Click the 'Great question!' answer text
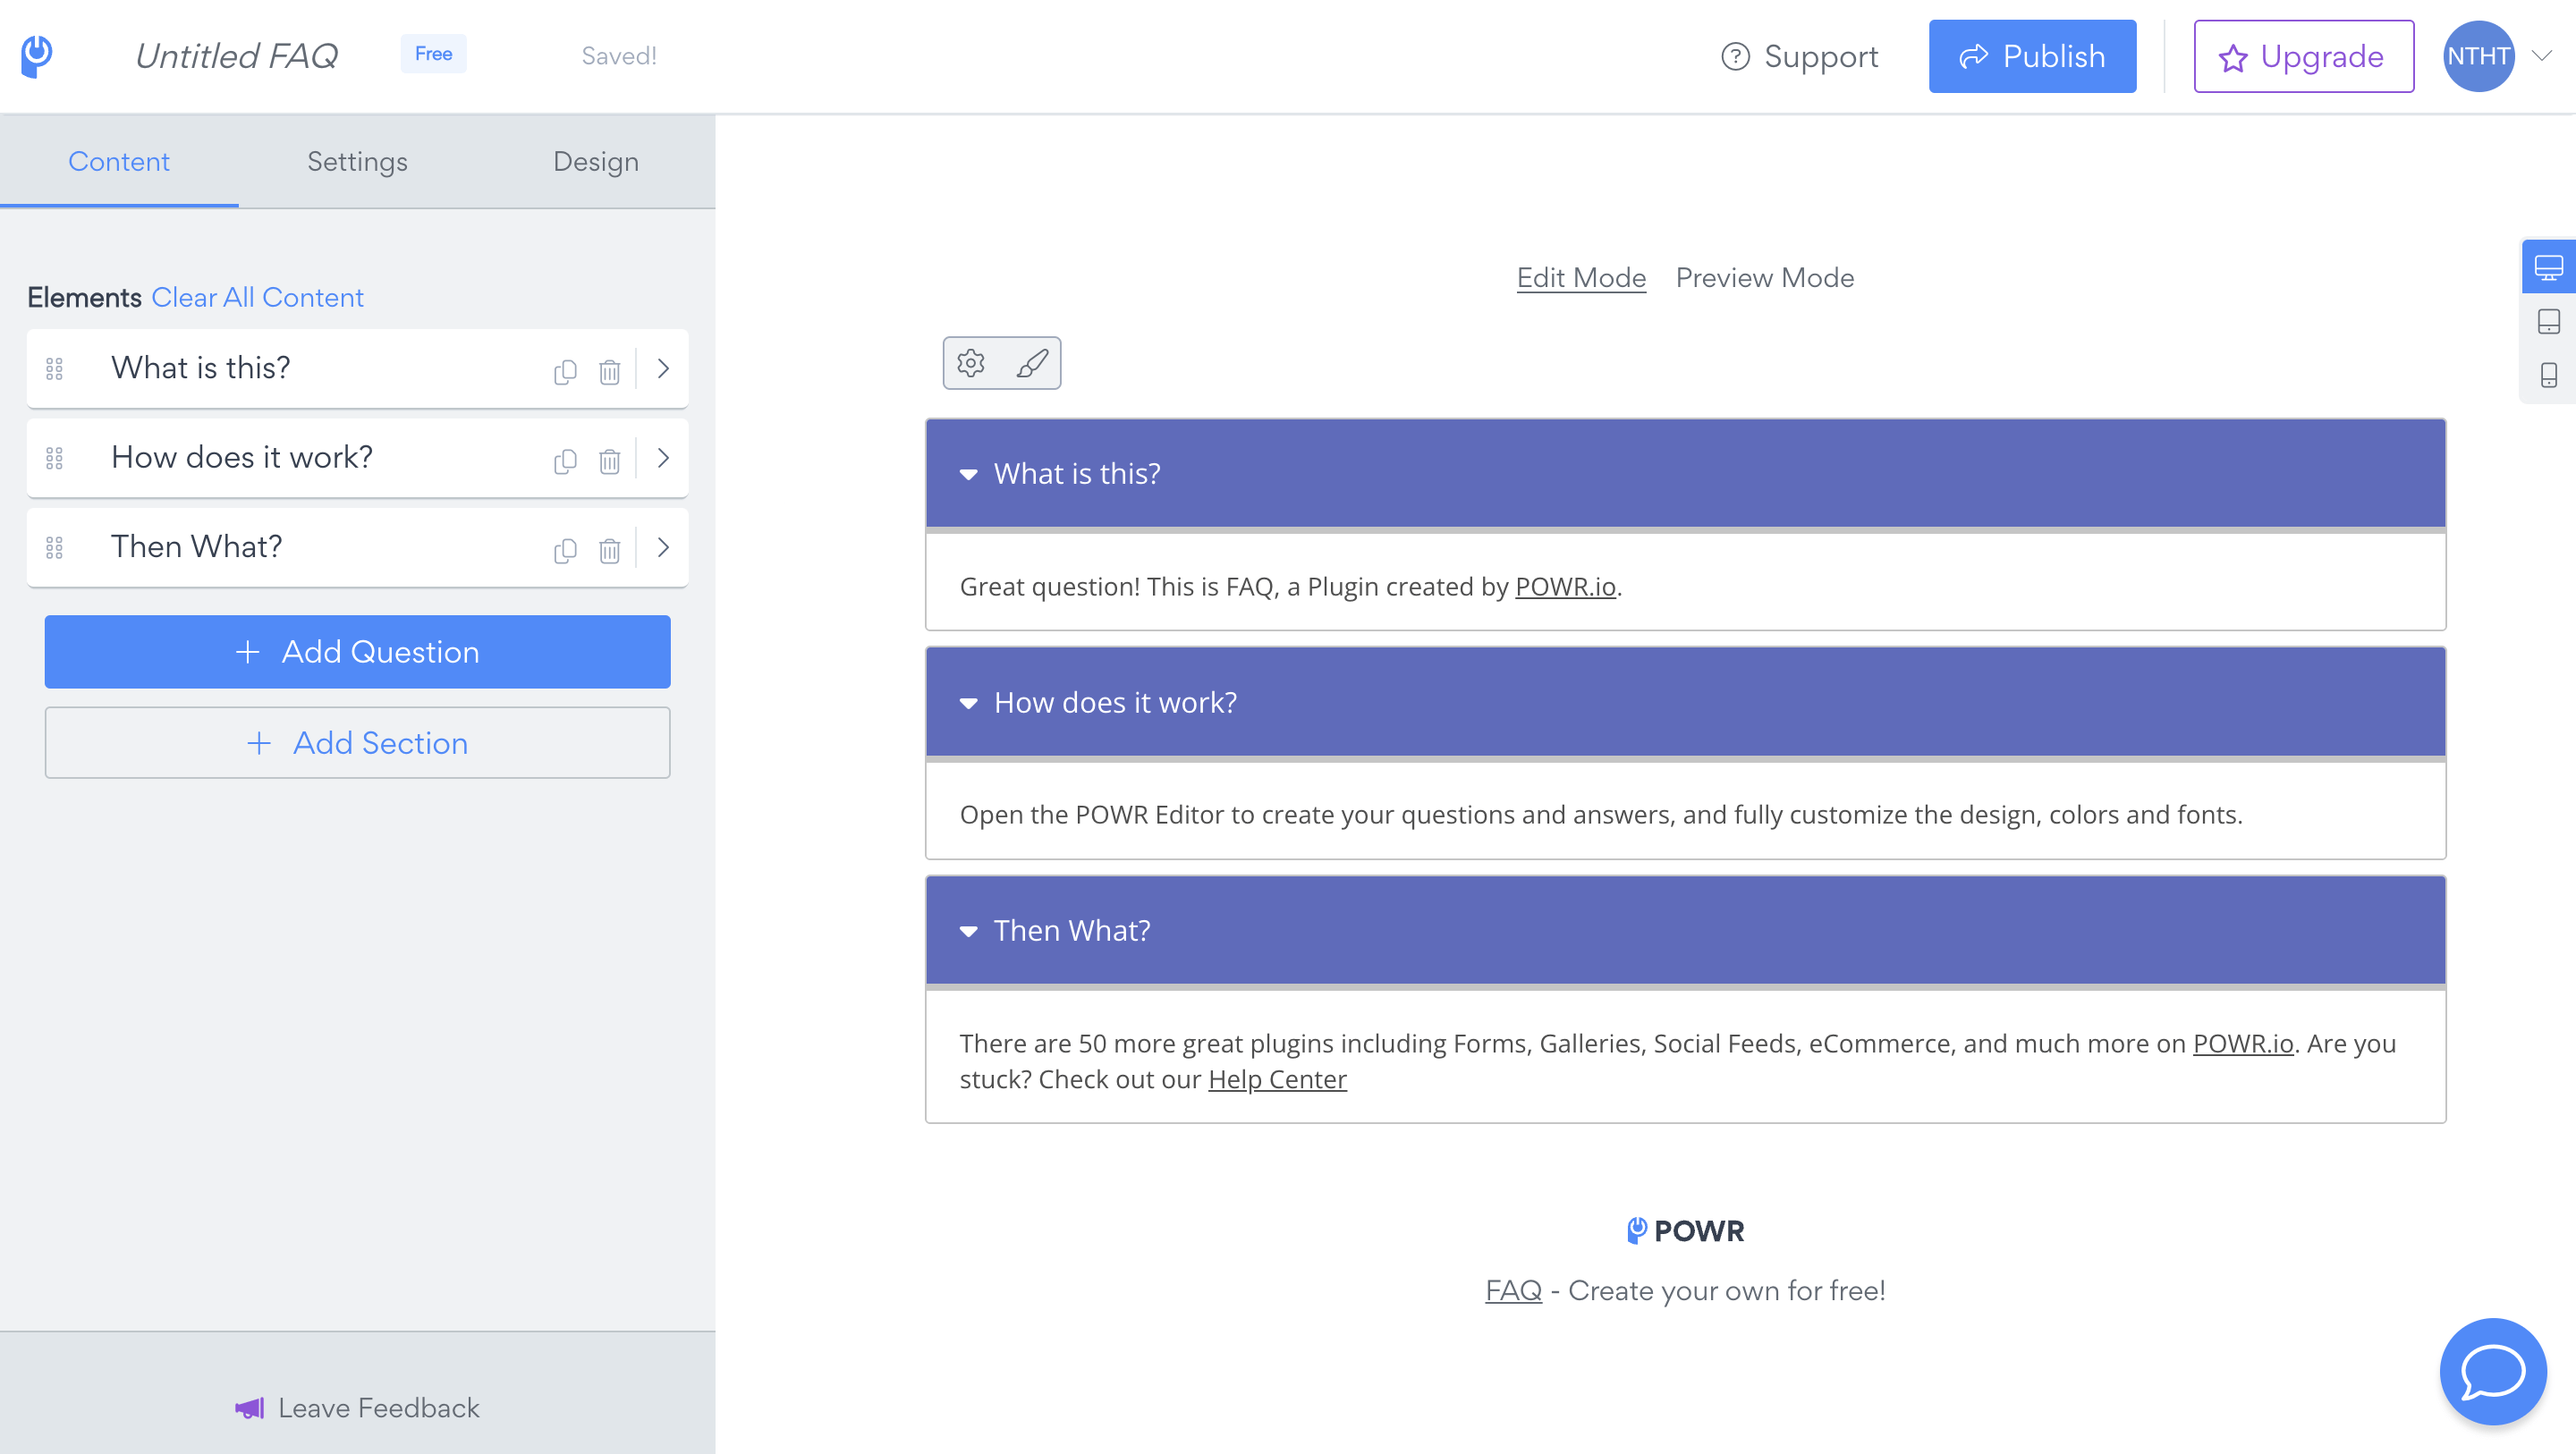Screen dimensions: 2576x1454 1290,586
